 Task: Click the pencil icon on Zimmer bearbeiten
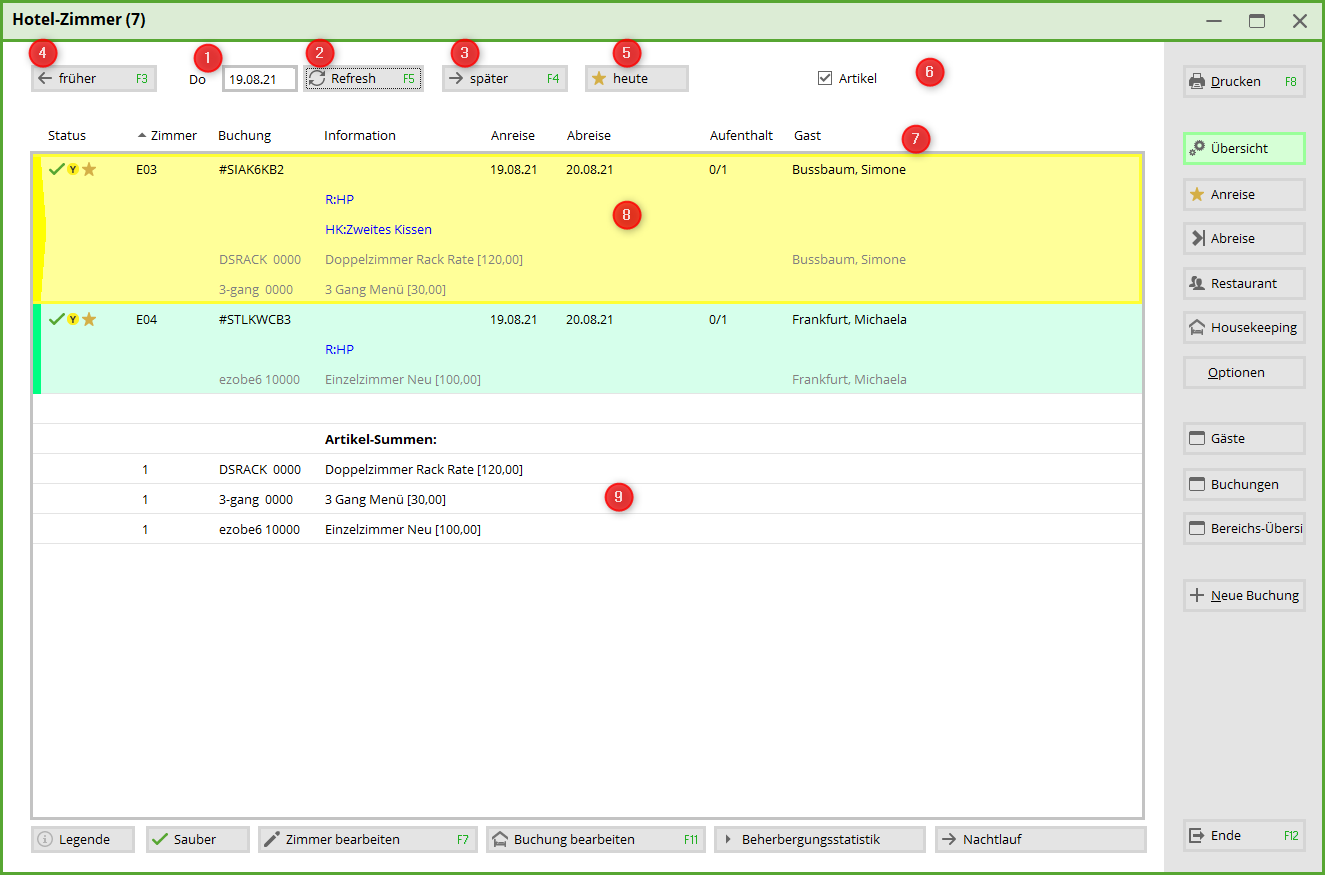pyautogui.click(x=271, y=840)
